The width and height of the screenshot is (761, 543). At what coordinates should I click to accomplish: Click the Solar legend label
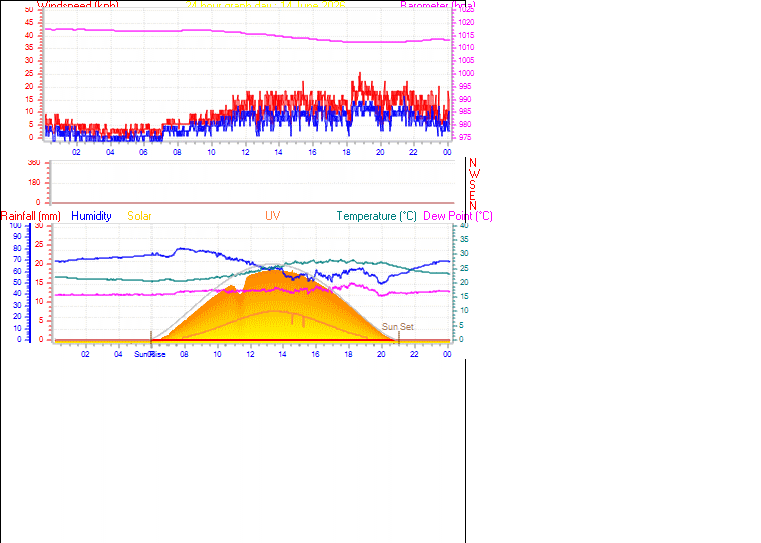point(139,216)
